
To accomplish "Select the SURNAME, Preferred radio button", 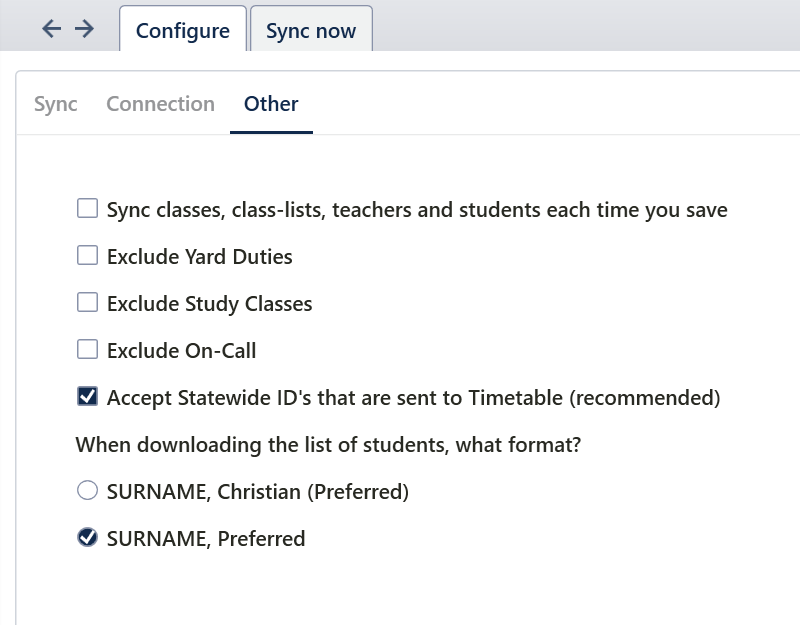I will 88,538.
